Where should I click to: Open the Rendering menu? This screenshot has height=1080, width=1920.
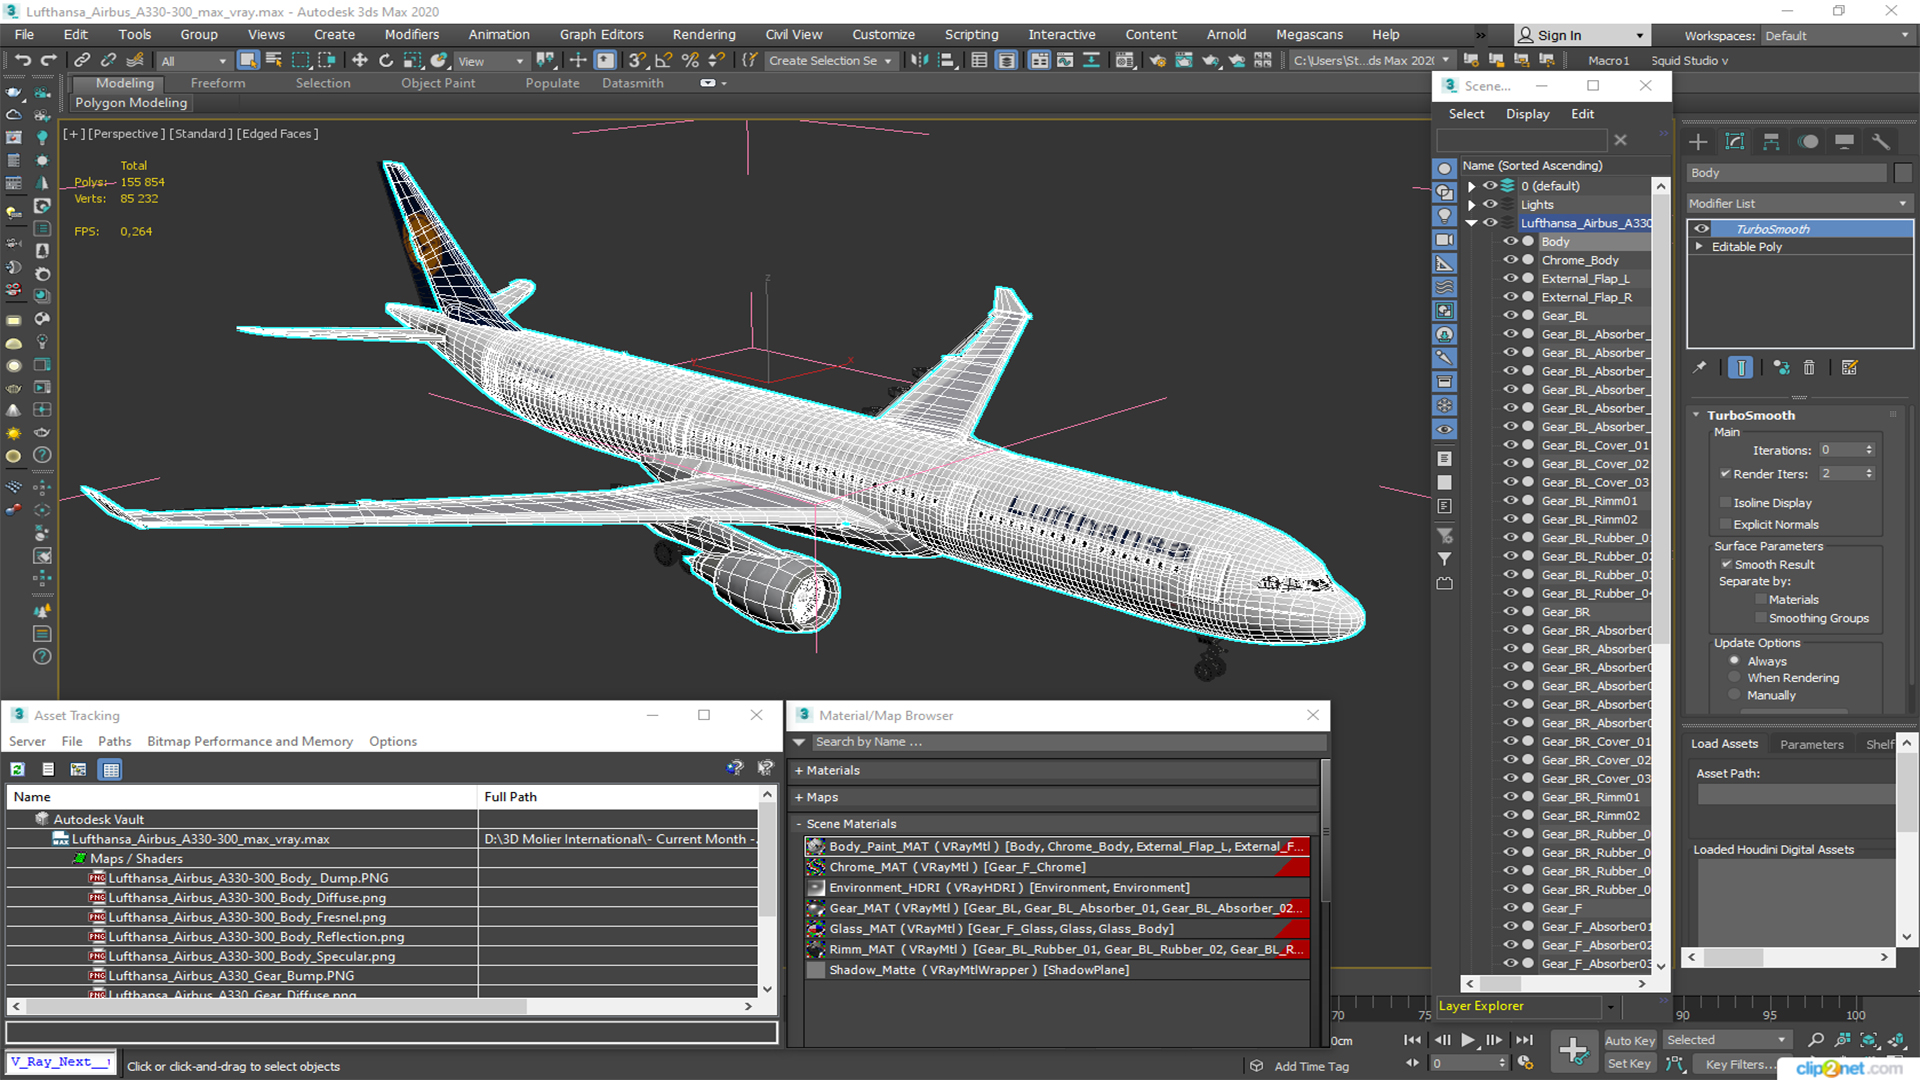pos(703,34)
